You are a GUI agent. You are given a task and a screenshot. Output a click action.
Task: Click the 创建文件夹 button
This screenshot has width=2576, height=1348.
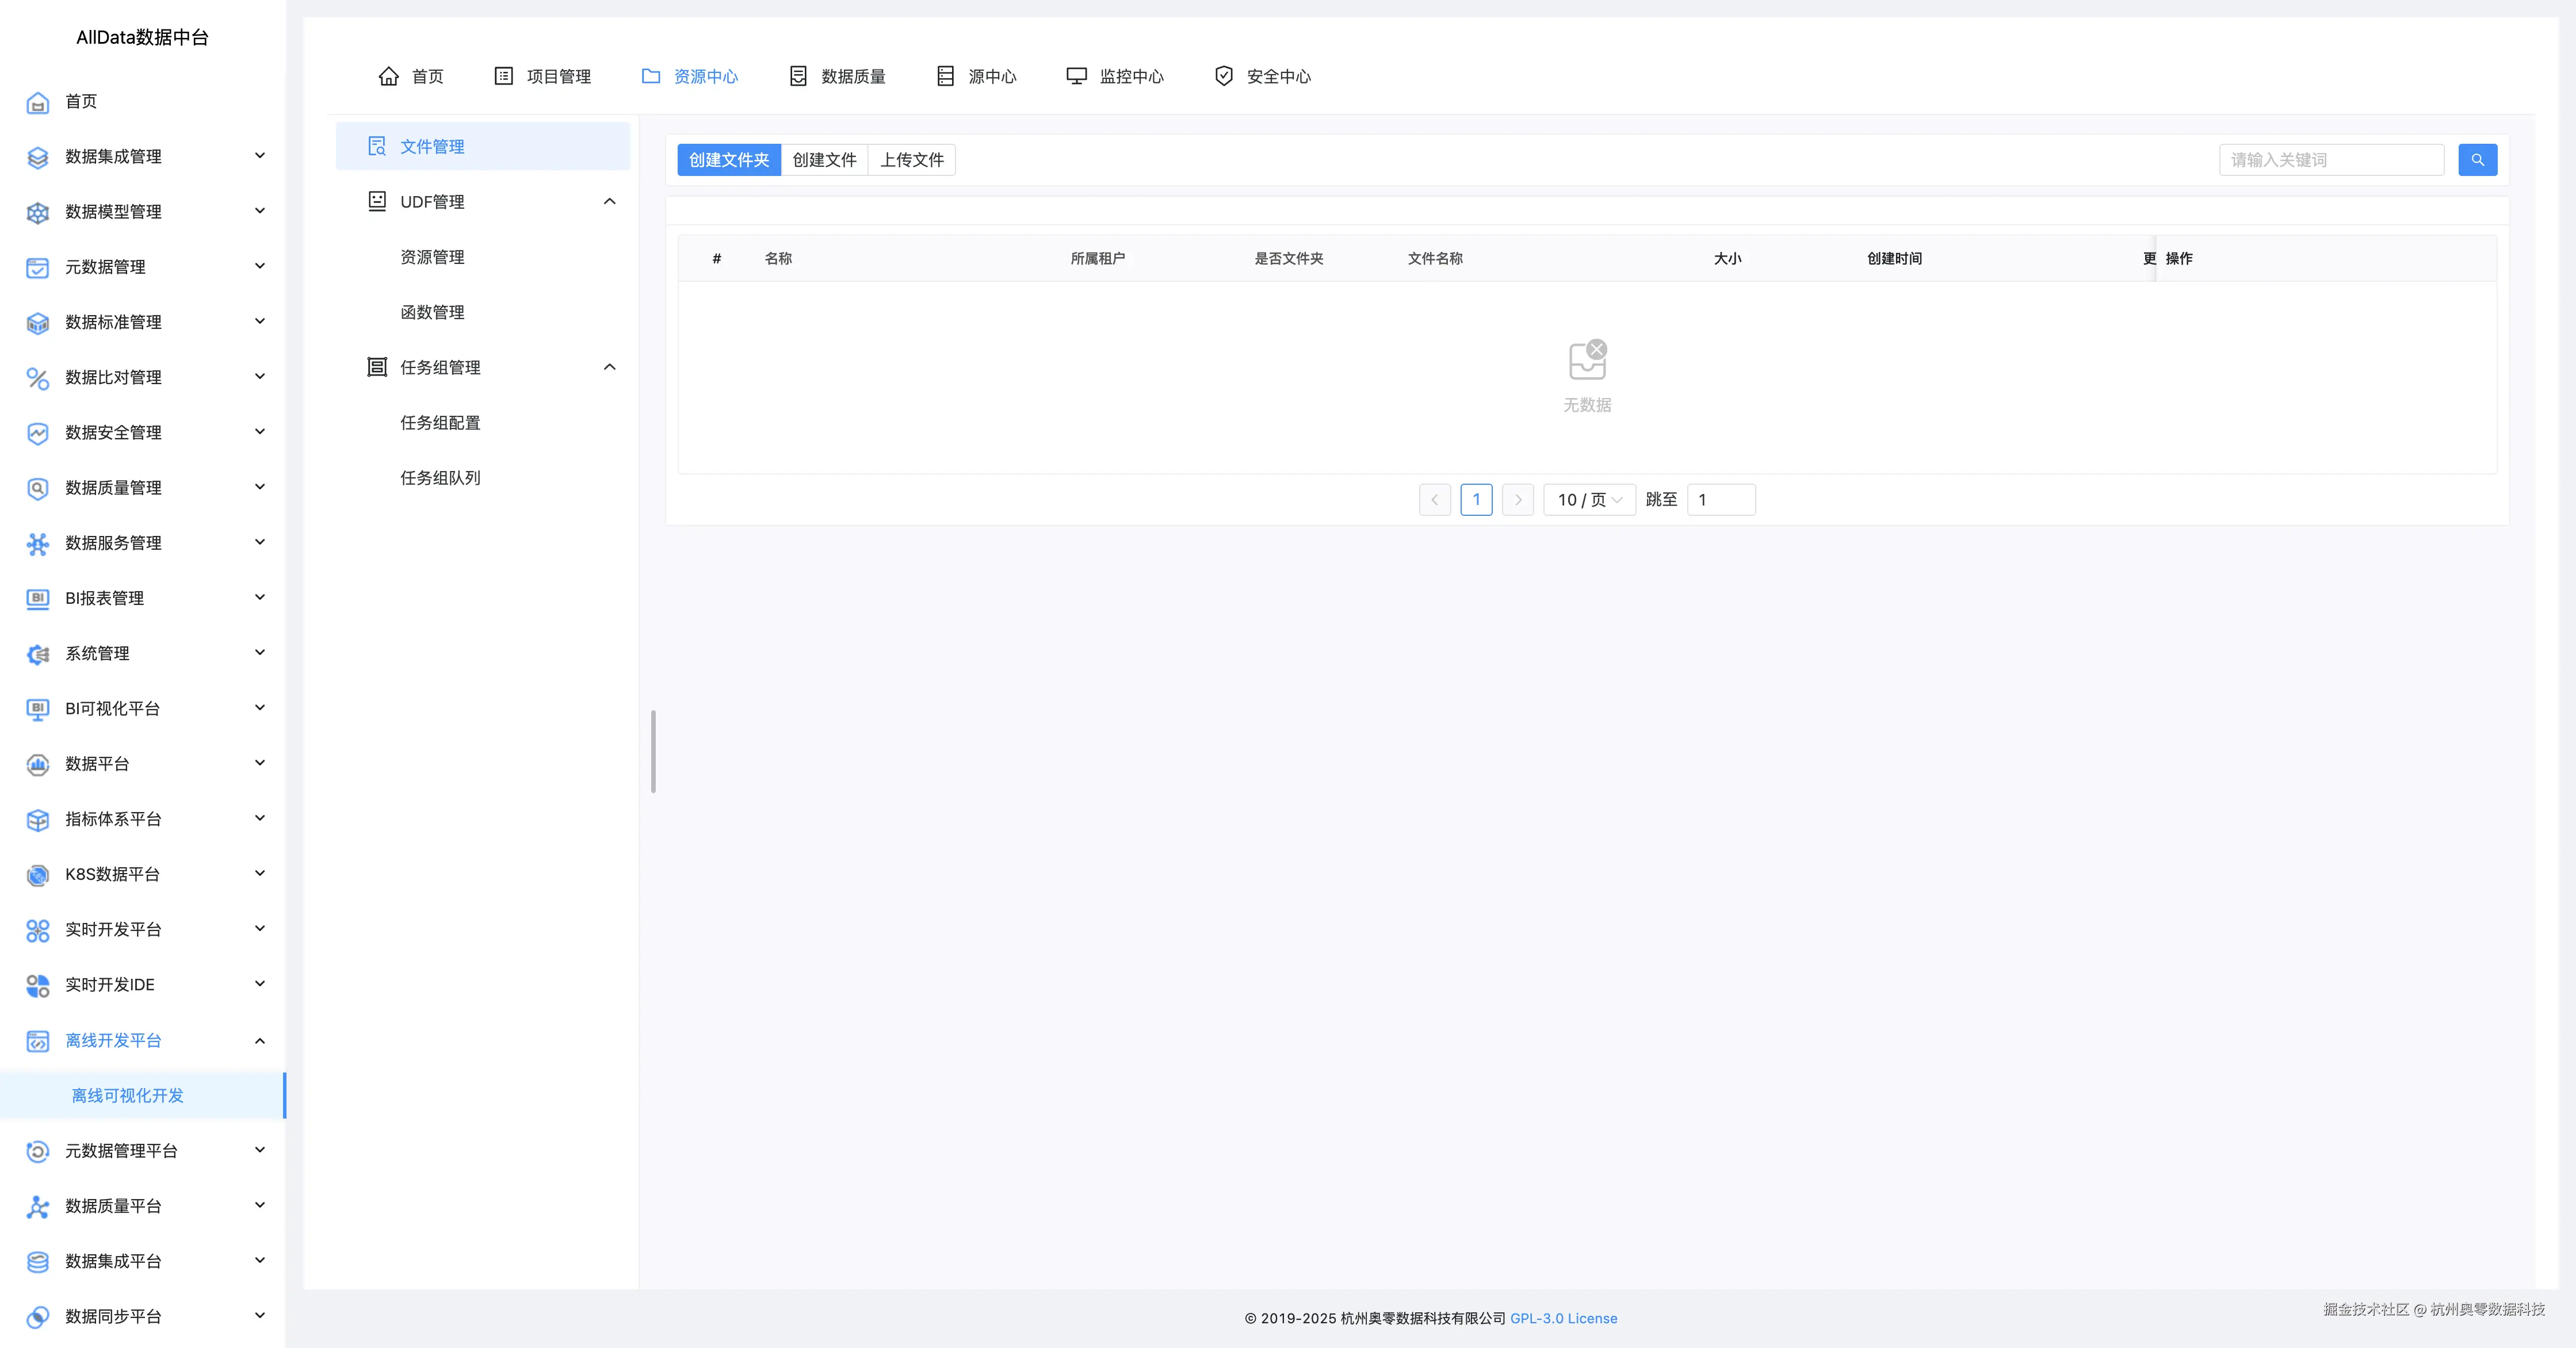(x=728, y=160)
